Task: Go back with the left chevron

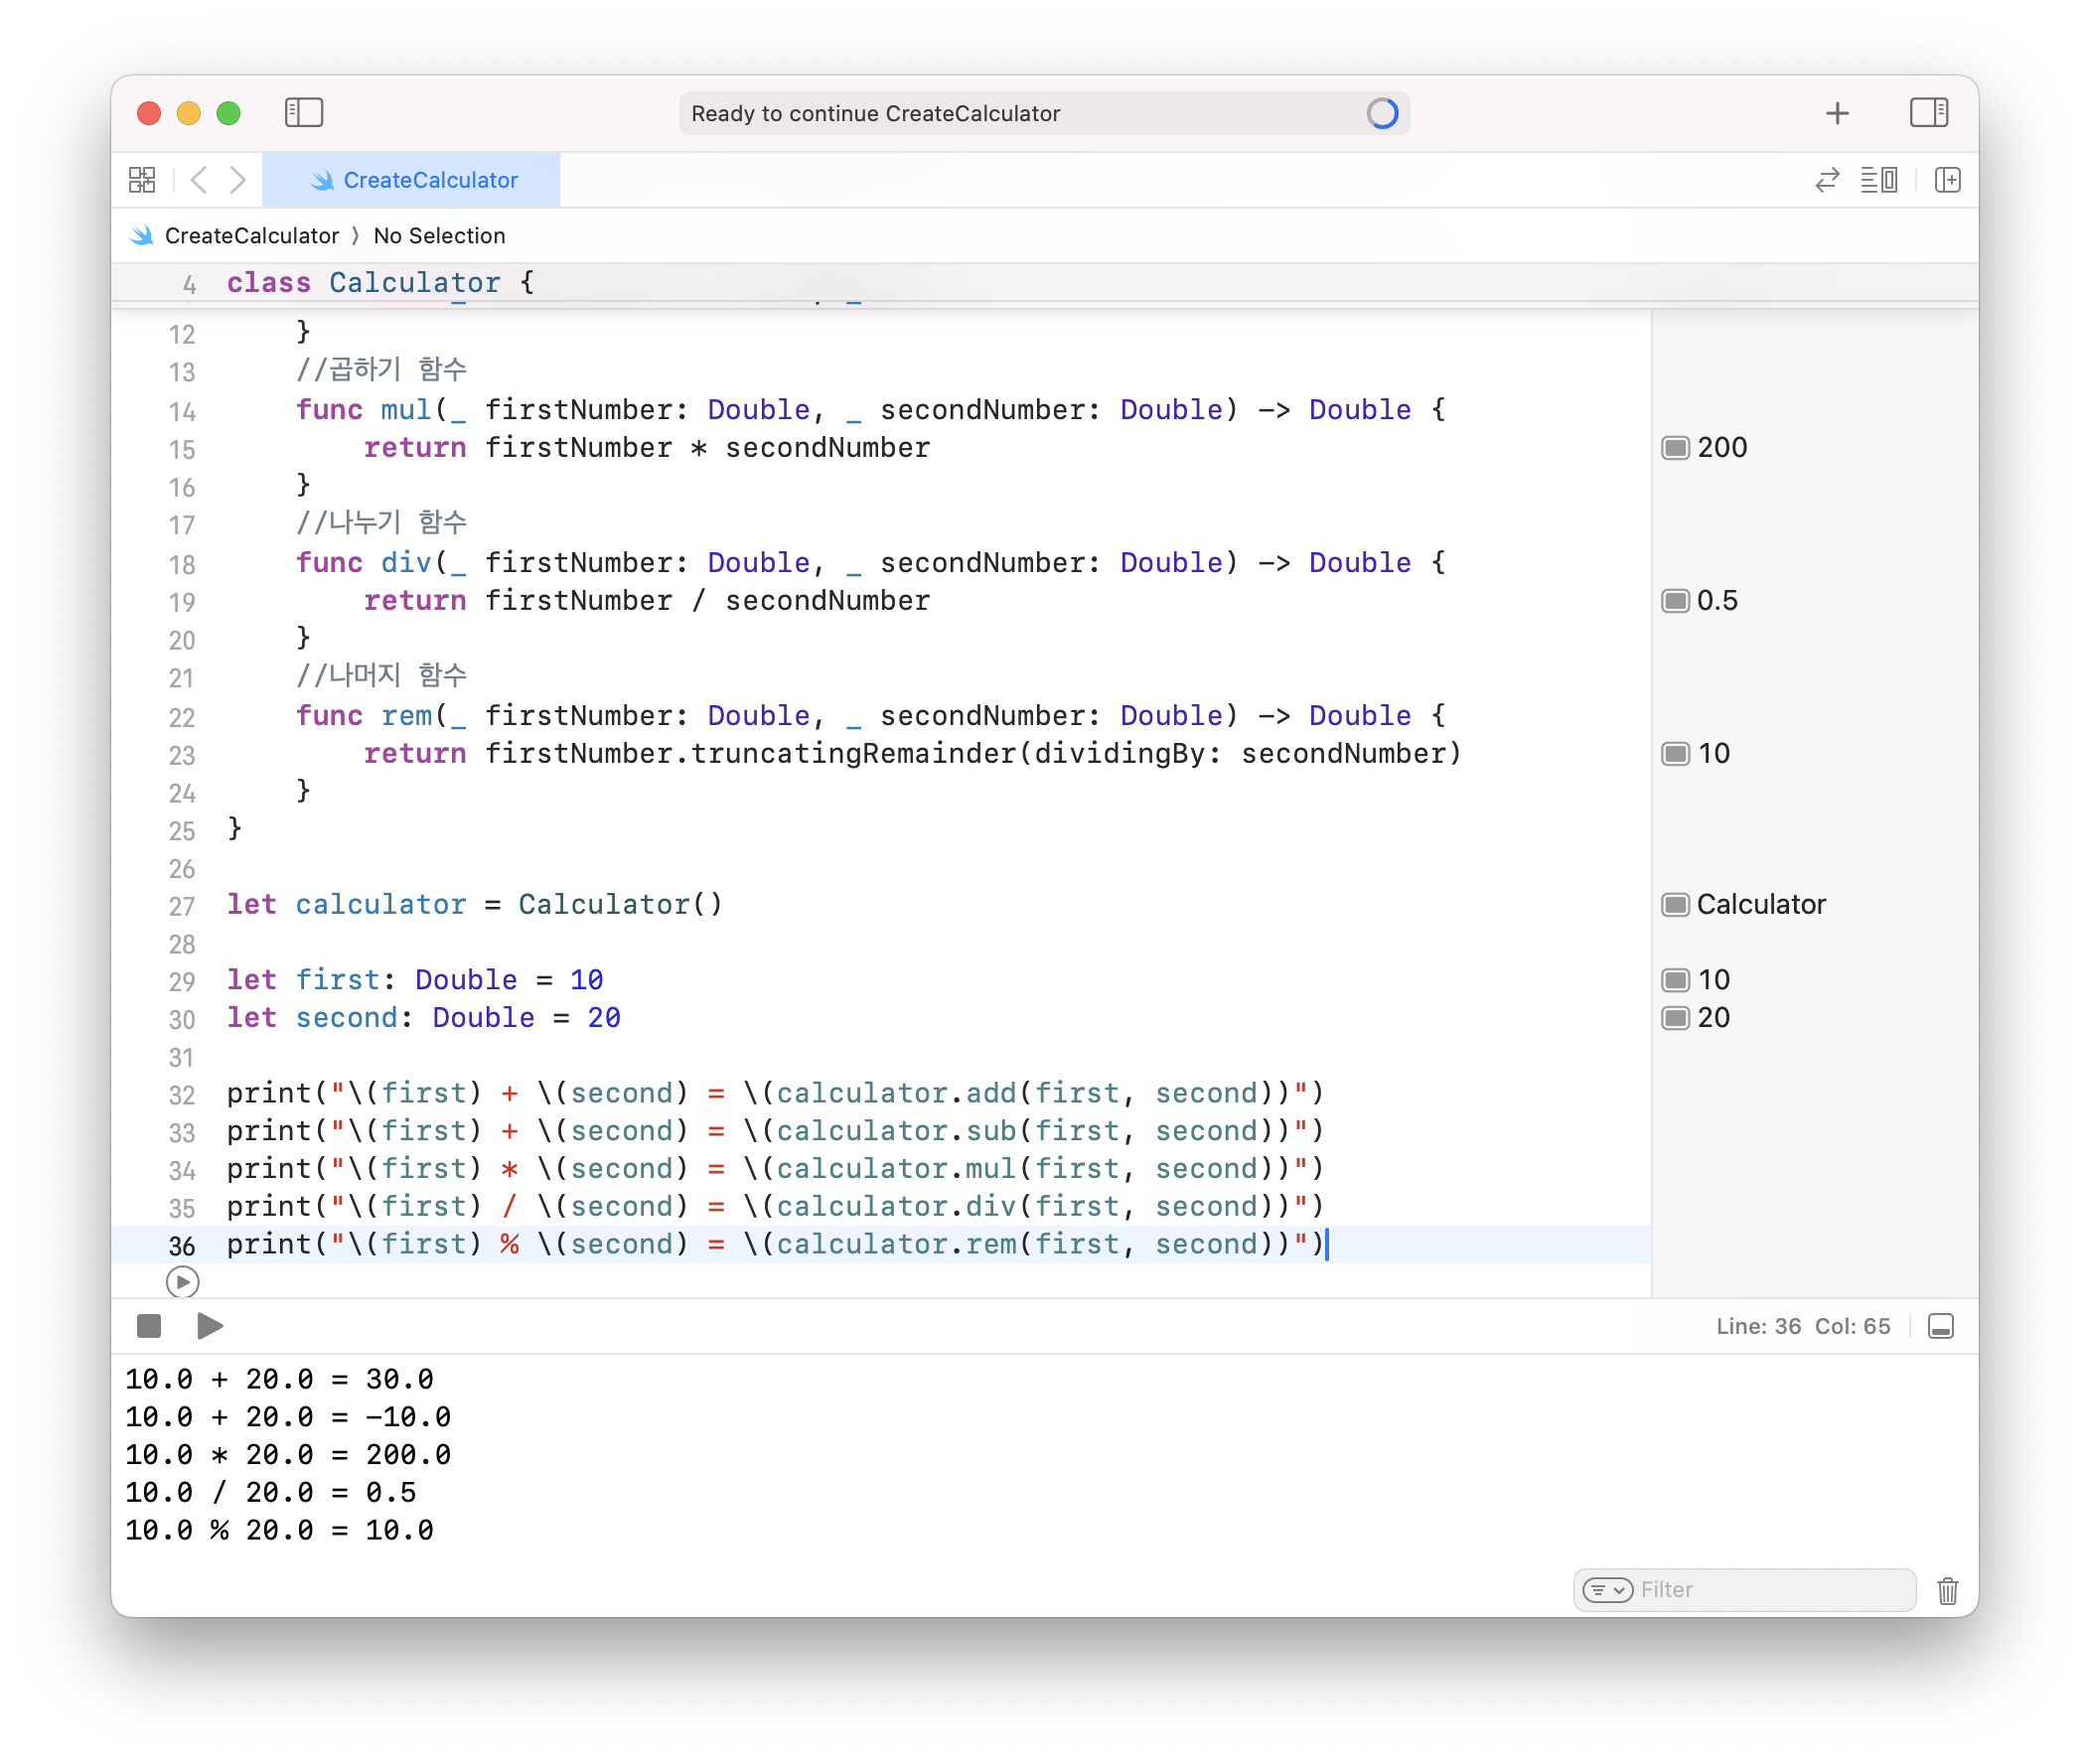Action: (199, 180)
